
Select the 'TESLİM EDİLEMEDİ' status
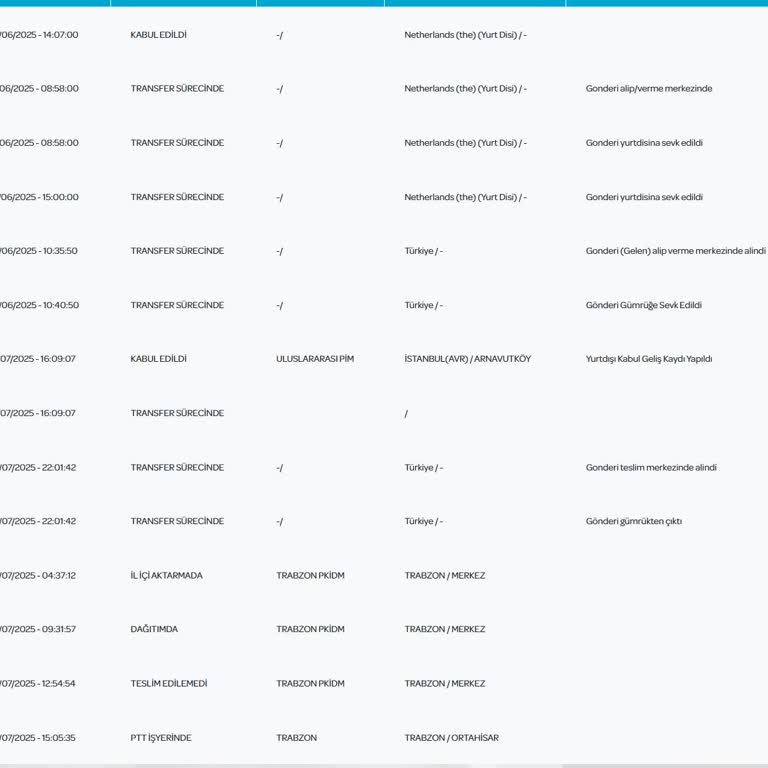(168, 683)
